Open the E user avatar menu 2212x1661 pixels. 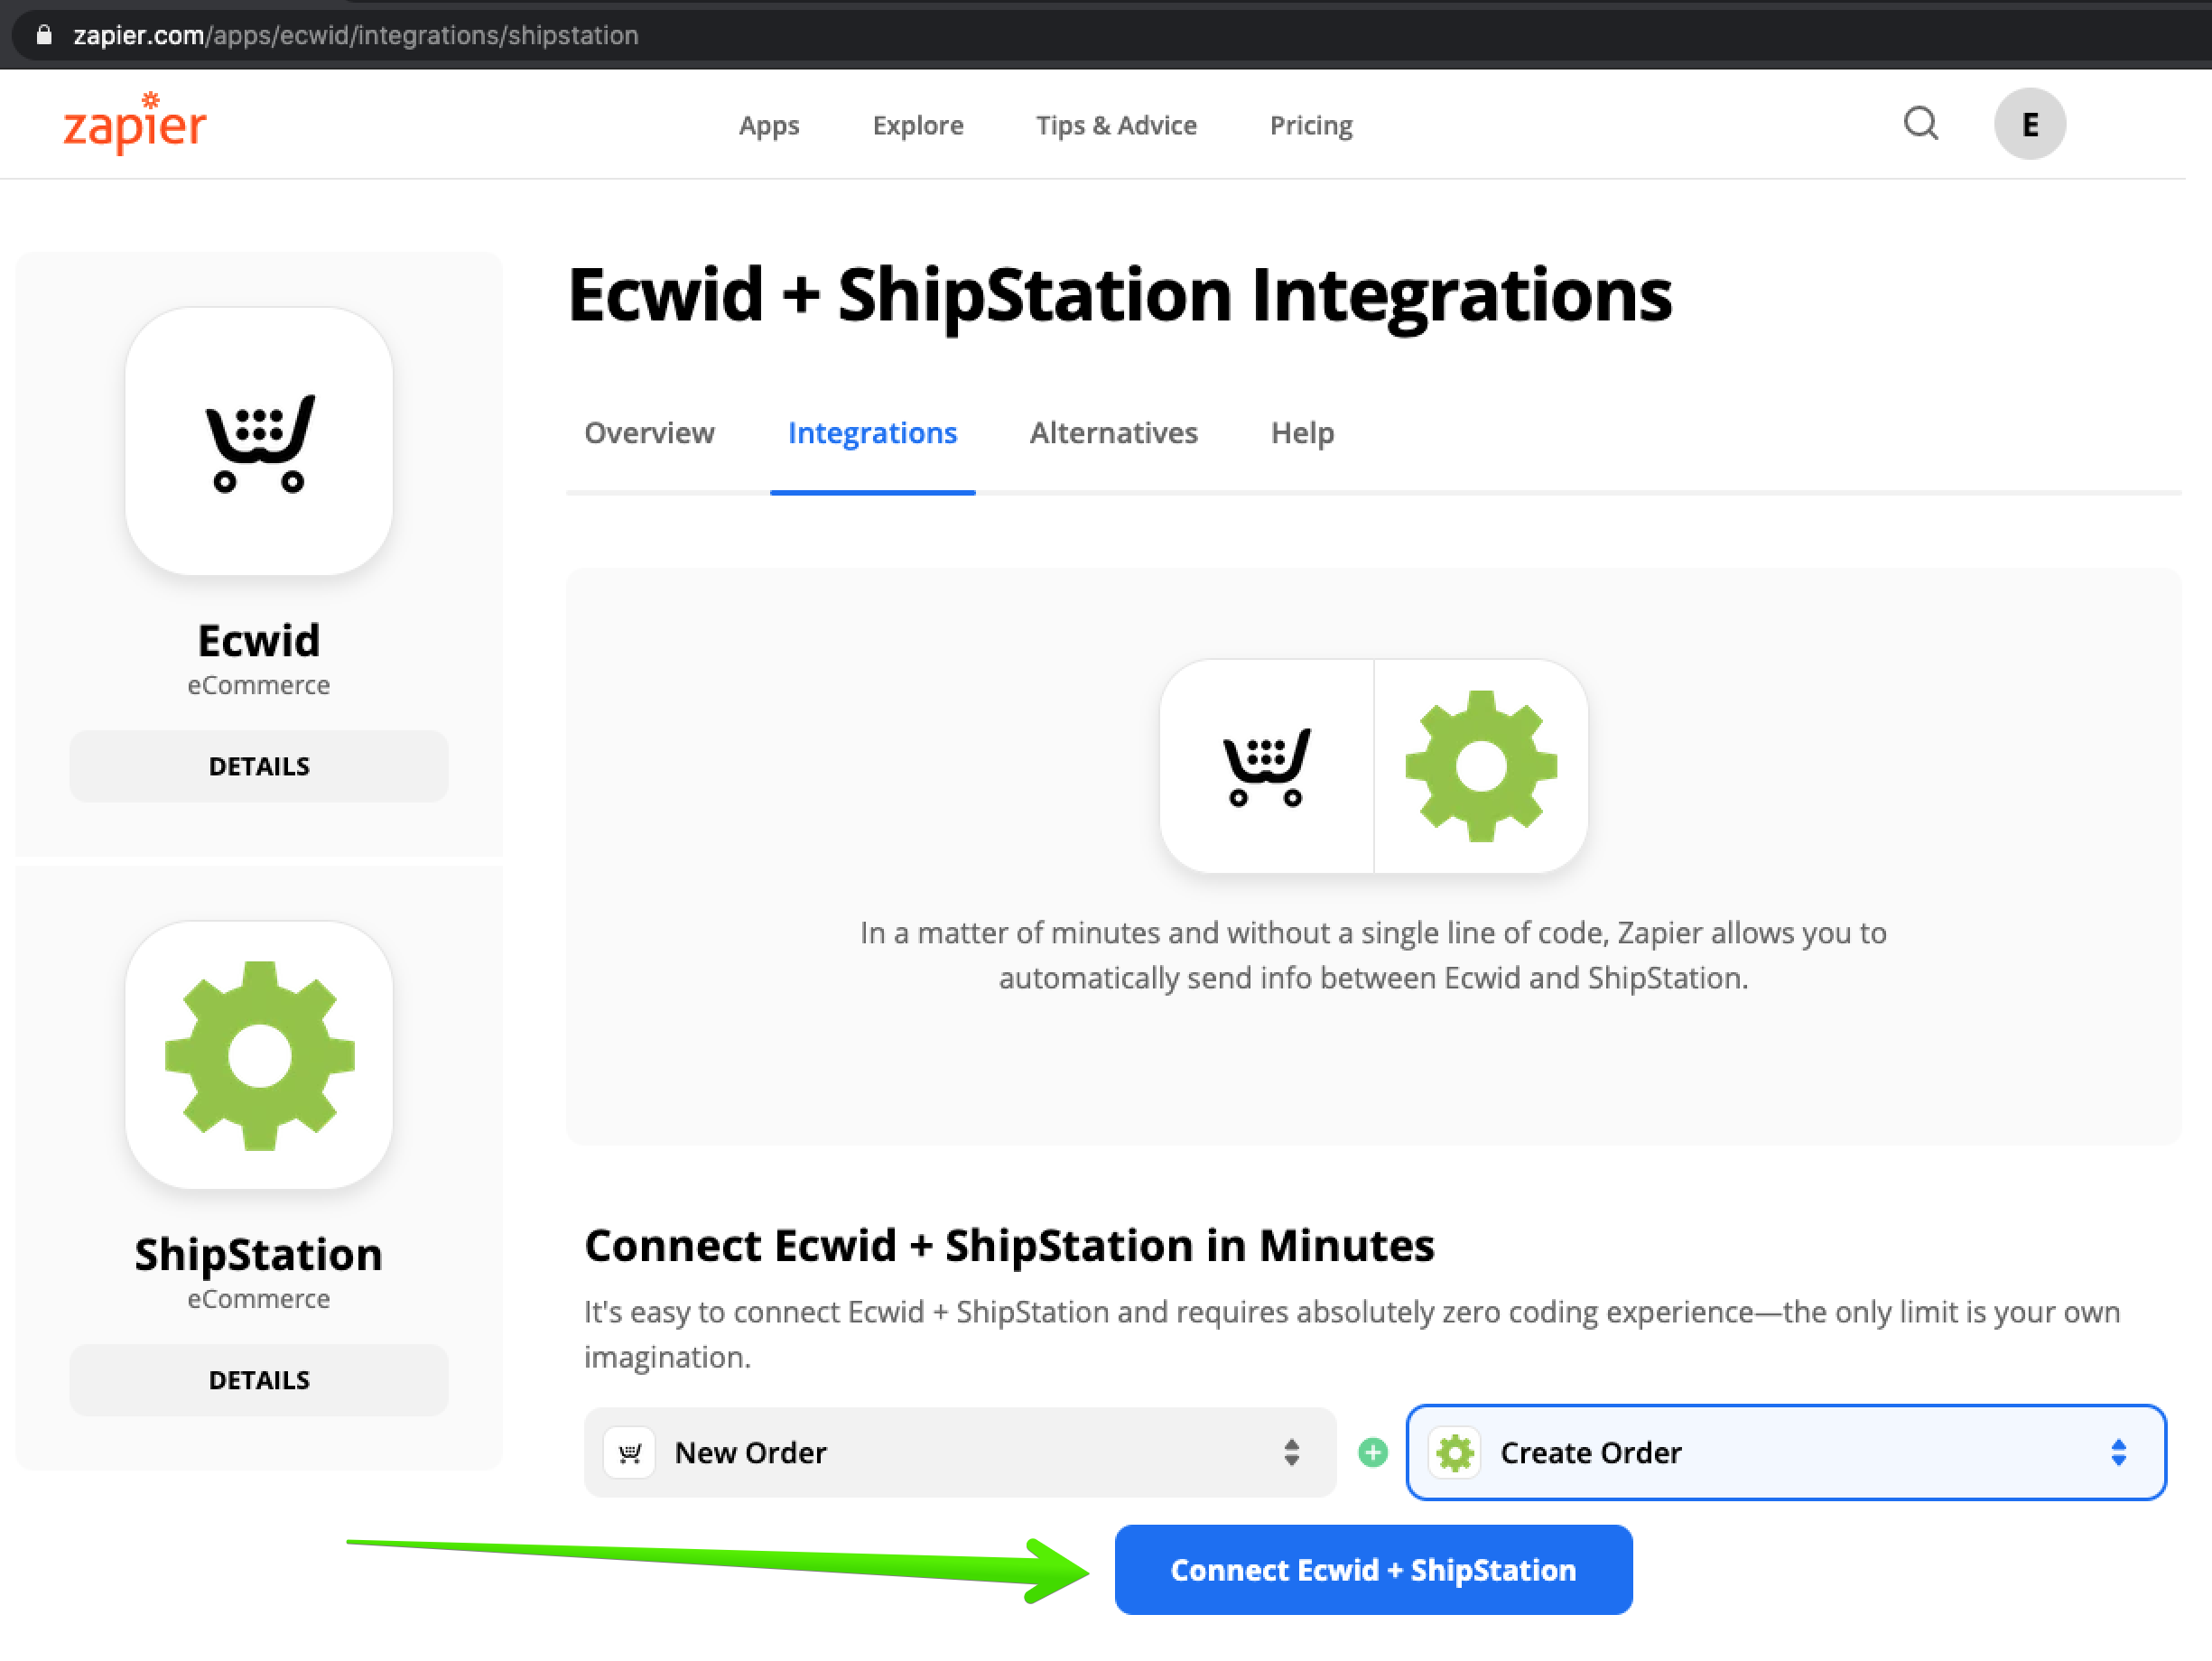2029,124
